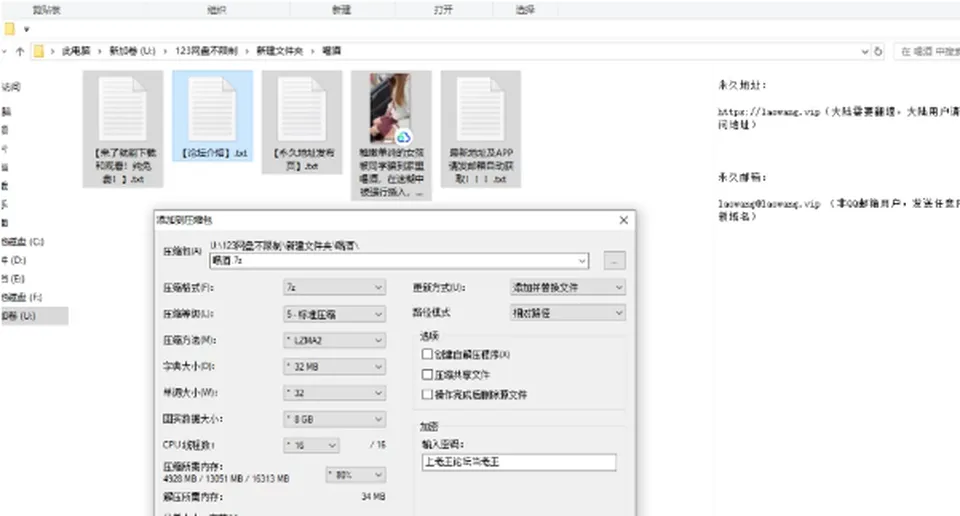Click the 压缩格式(F): label
This screenshot has height=516, width=960.
[188, 287]
